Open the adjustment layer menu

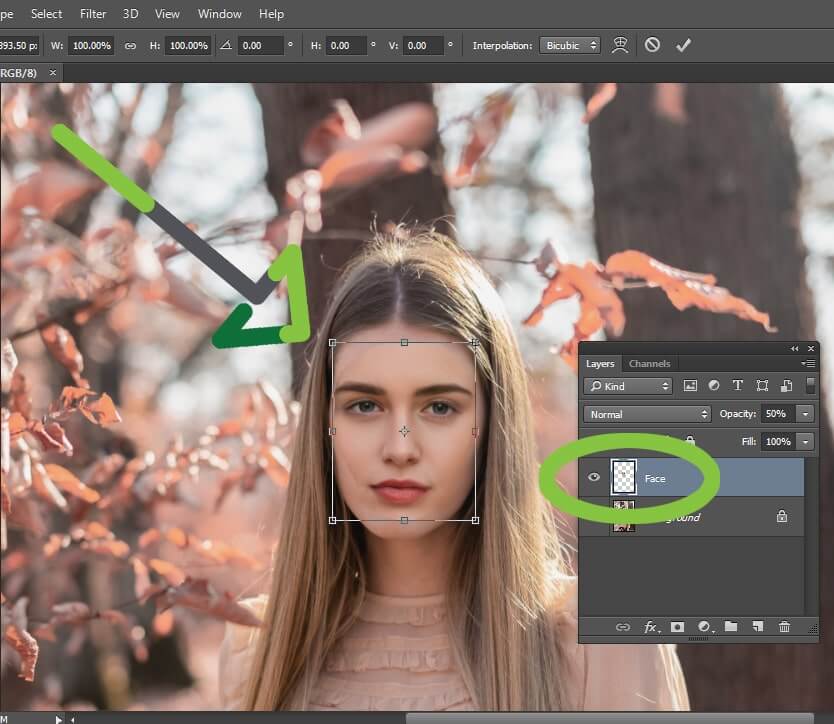(703, 627)
